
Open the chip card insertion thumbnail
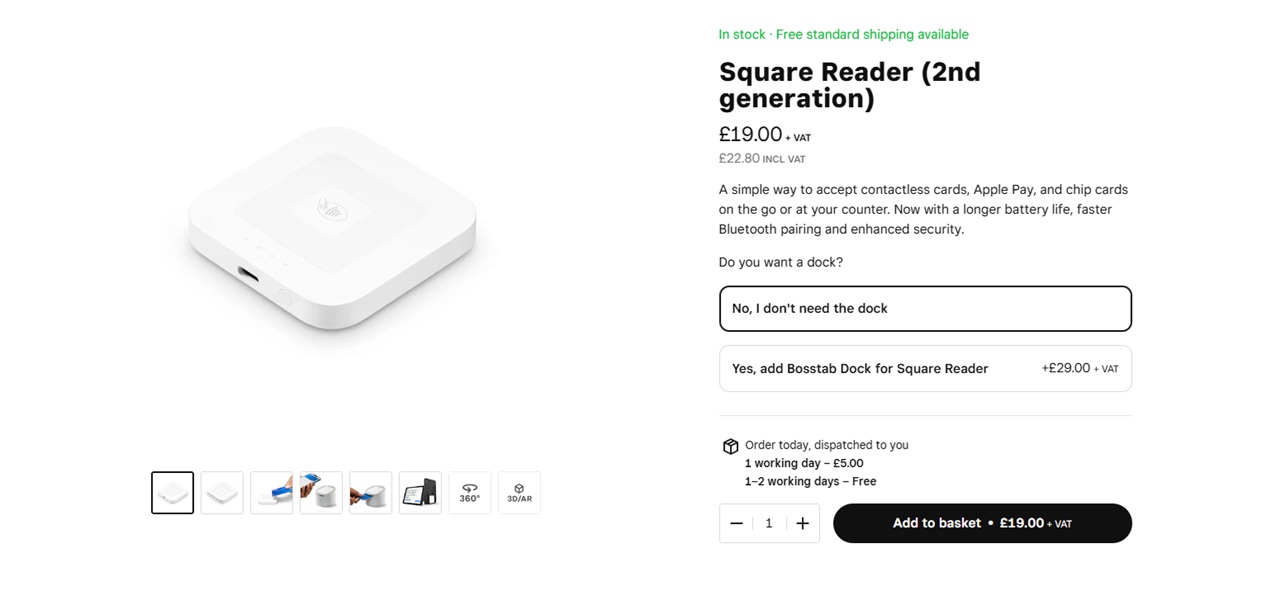[x=271, y=492]
